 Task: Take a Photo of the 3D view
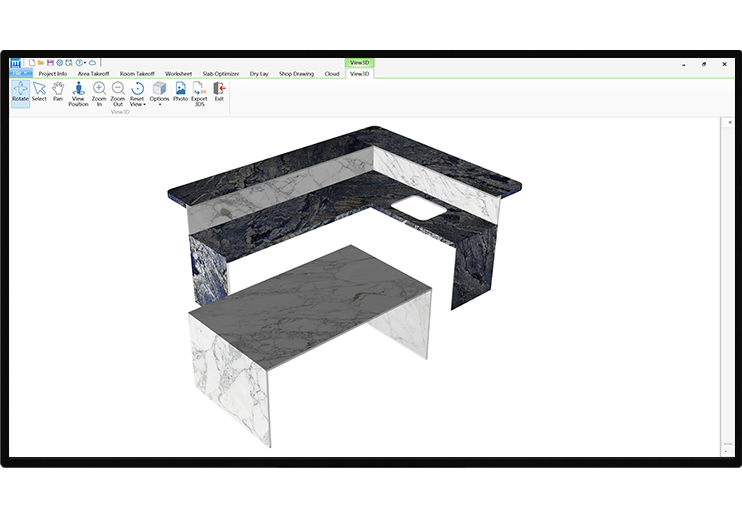180,92
